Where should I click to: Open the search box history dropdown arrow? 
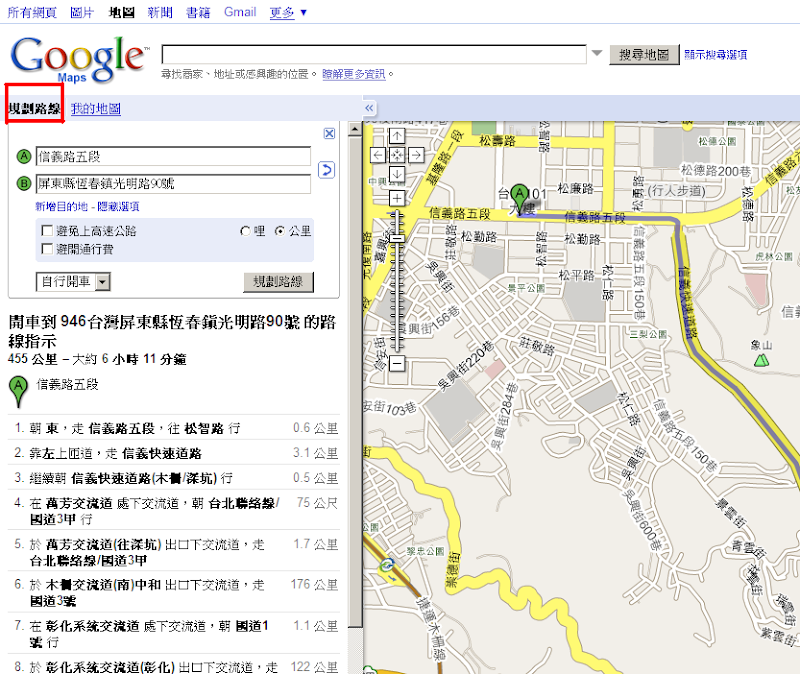(597, 53)
